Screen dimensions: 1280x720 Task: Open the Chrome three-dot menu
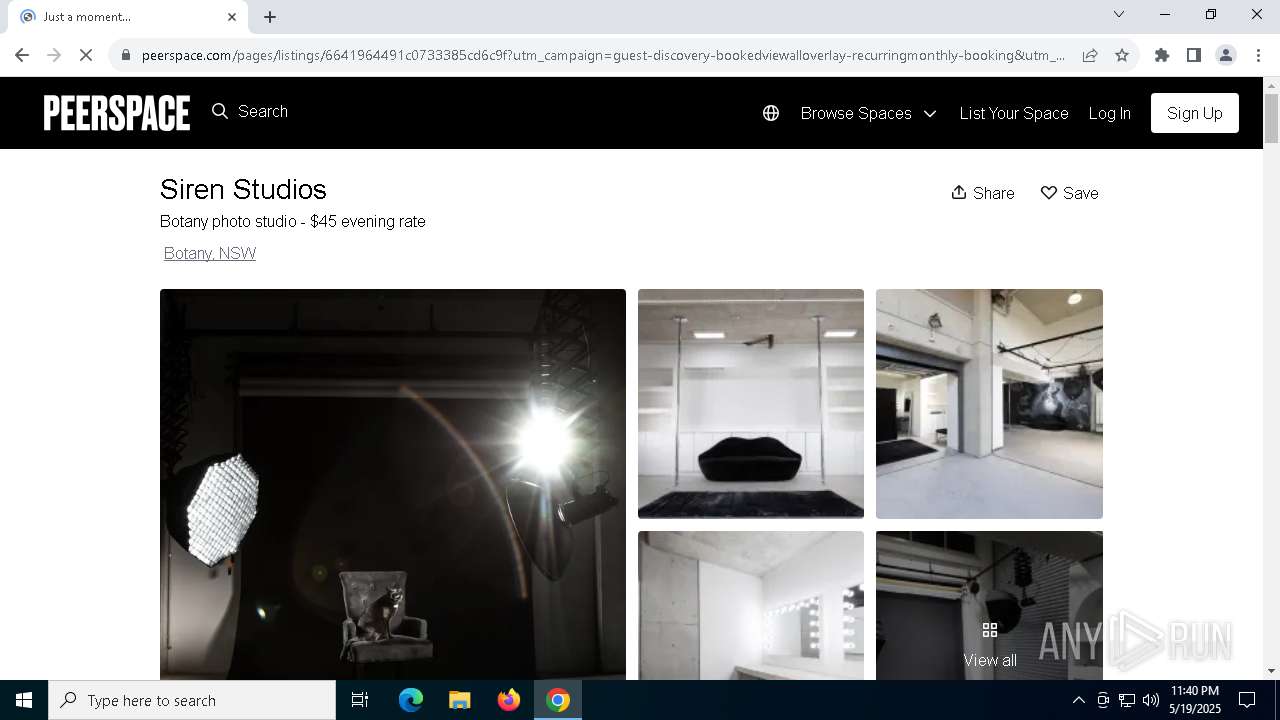1258,55
